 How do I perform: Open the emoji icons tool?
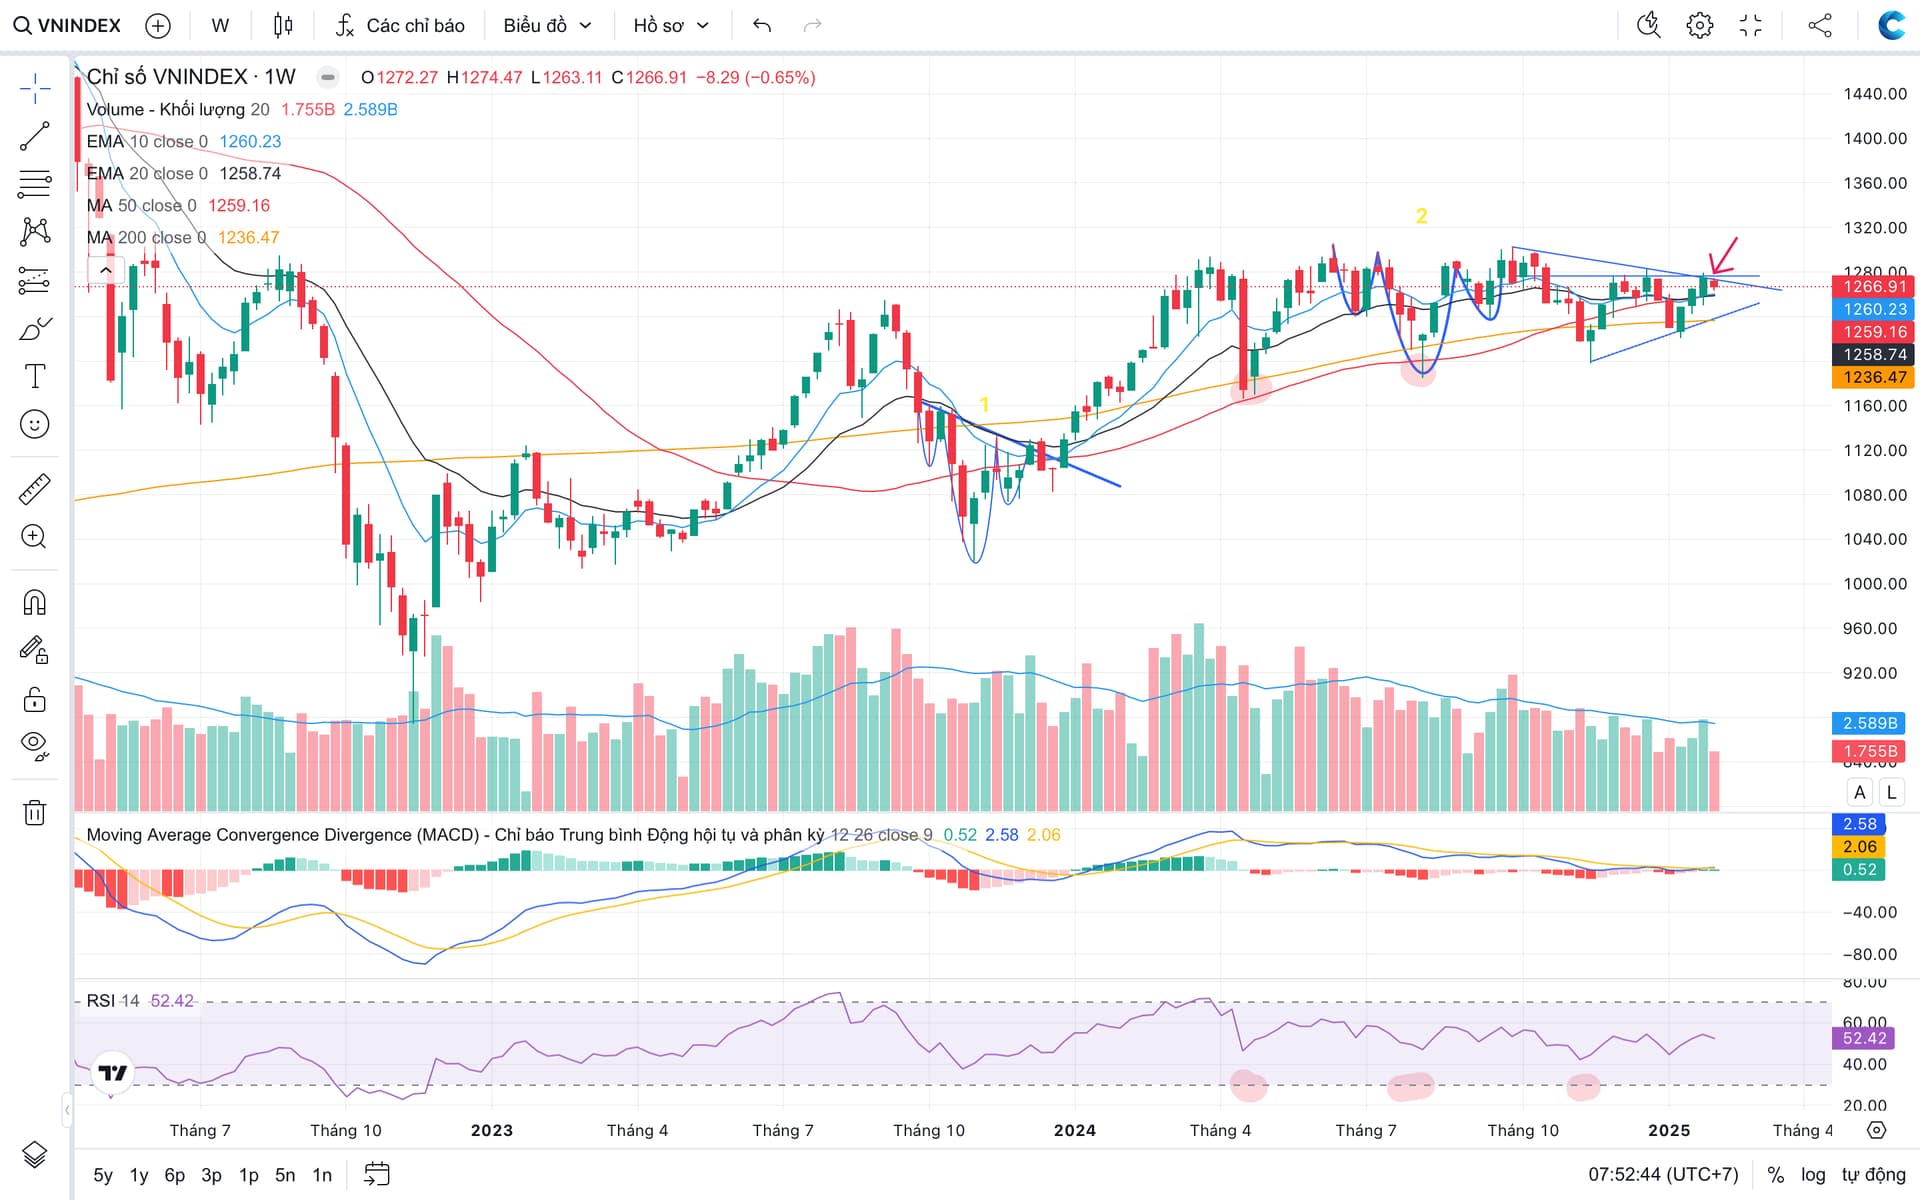(x=35, y=425)
